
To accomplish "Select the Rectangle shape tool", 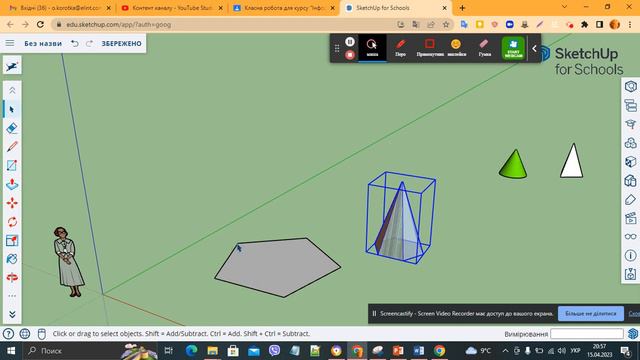I will tap(12, 165).
